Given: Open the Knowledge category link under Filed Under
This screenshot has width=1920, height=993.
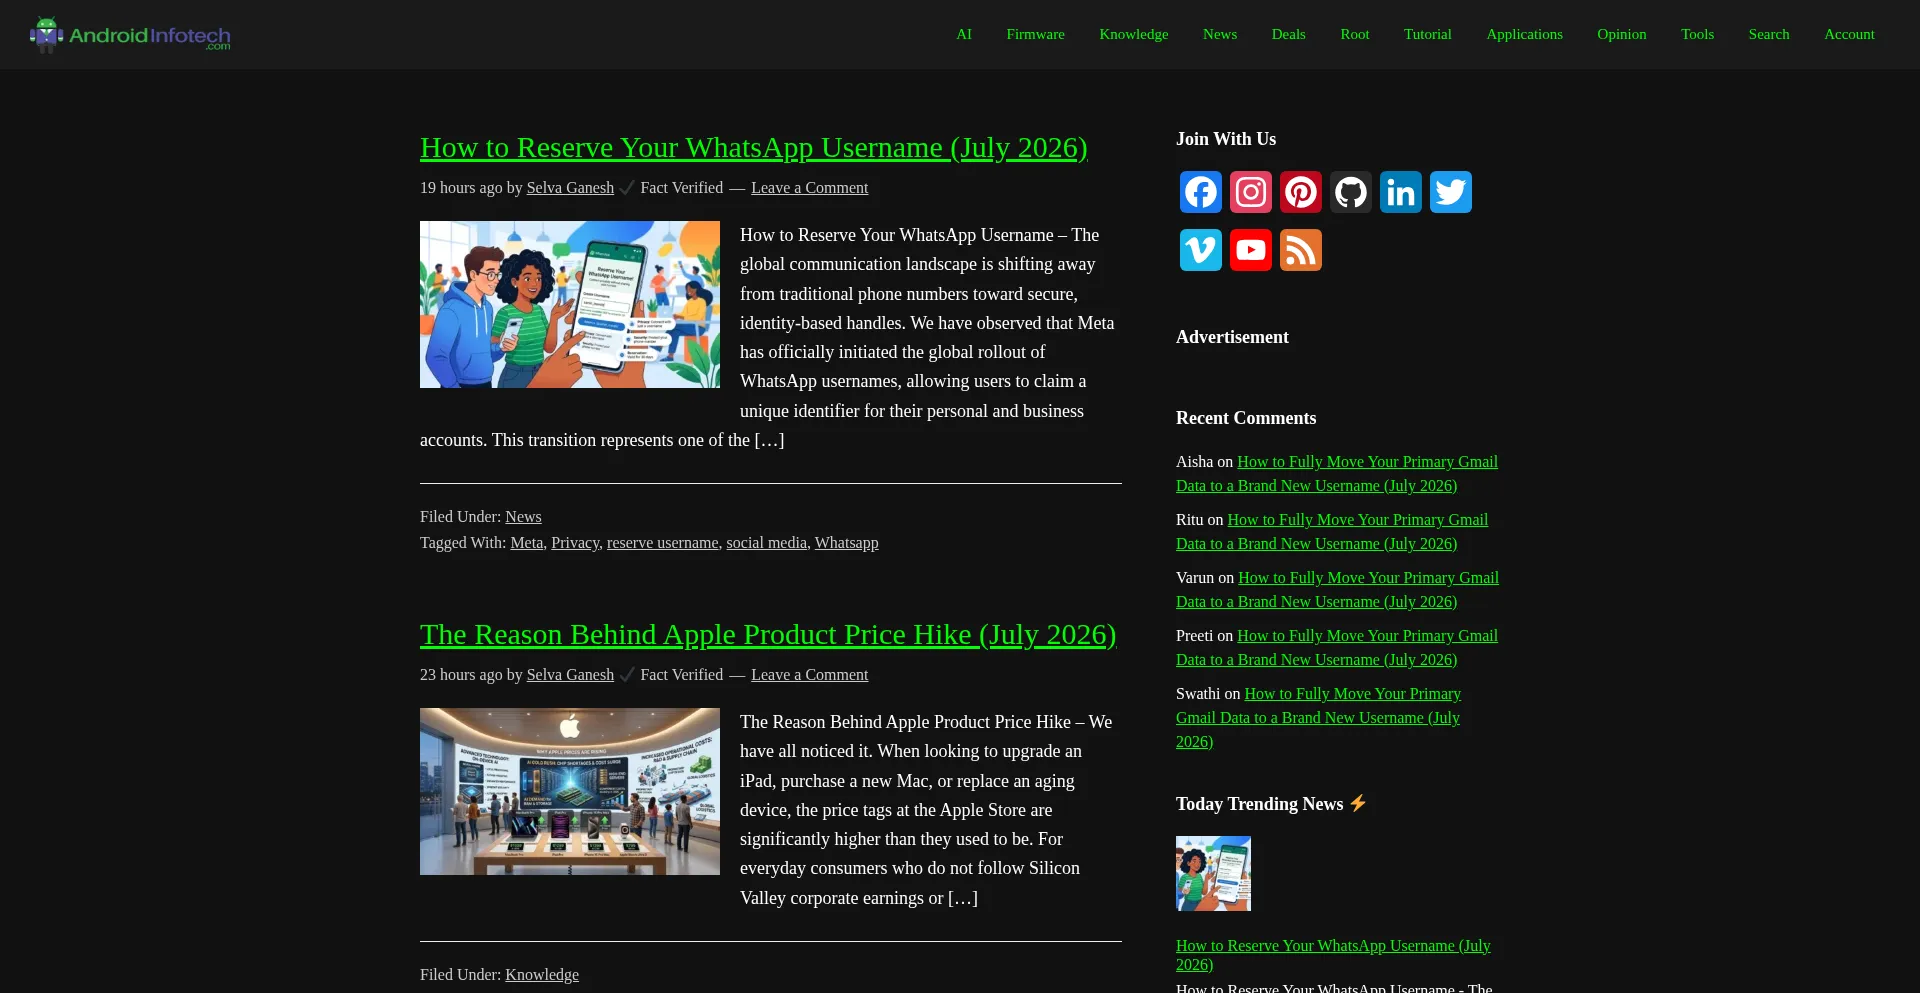Looking at the screenshot, I should pyautogui.click(x=542, y=975).
